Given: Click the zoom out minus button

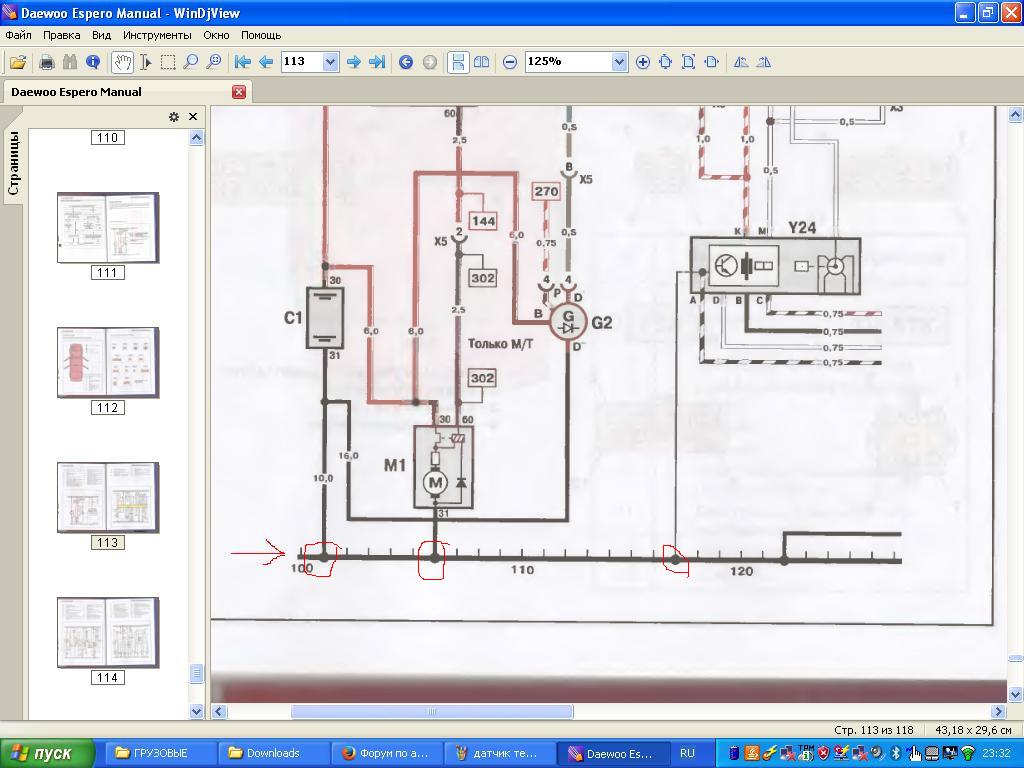Looking at the screenshot, I should point(510,62).
